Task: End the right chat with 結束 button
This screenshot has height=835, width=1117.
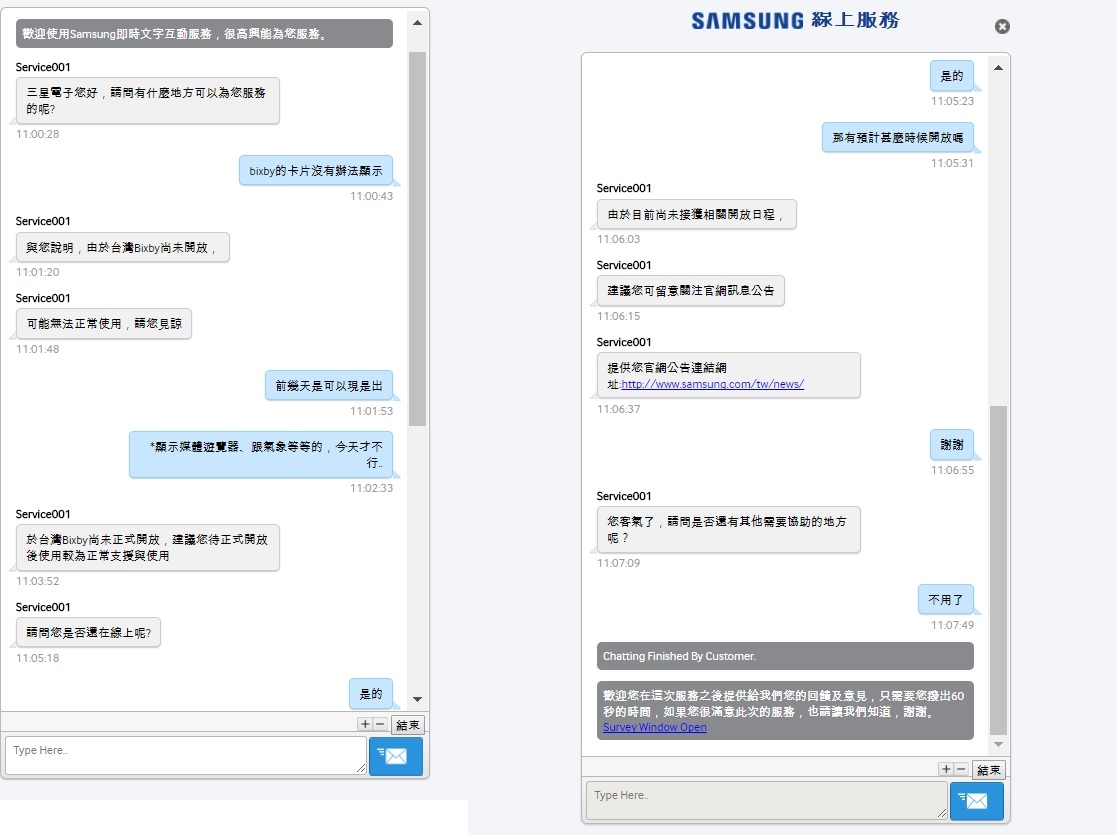Action: click(x=989, y=769)
